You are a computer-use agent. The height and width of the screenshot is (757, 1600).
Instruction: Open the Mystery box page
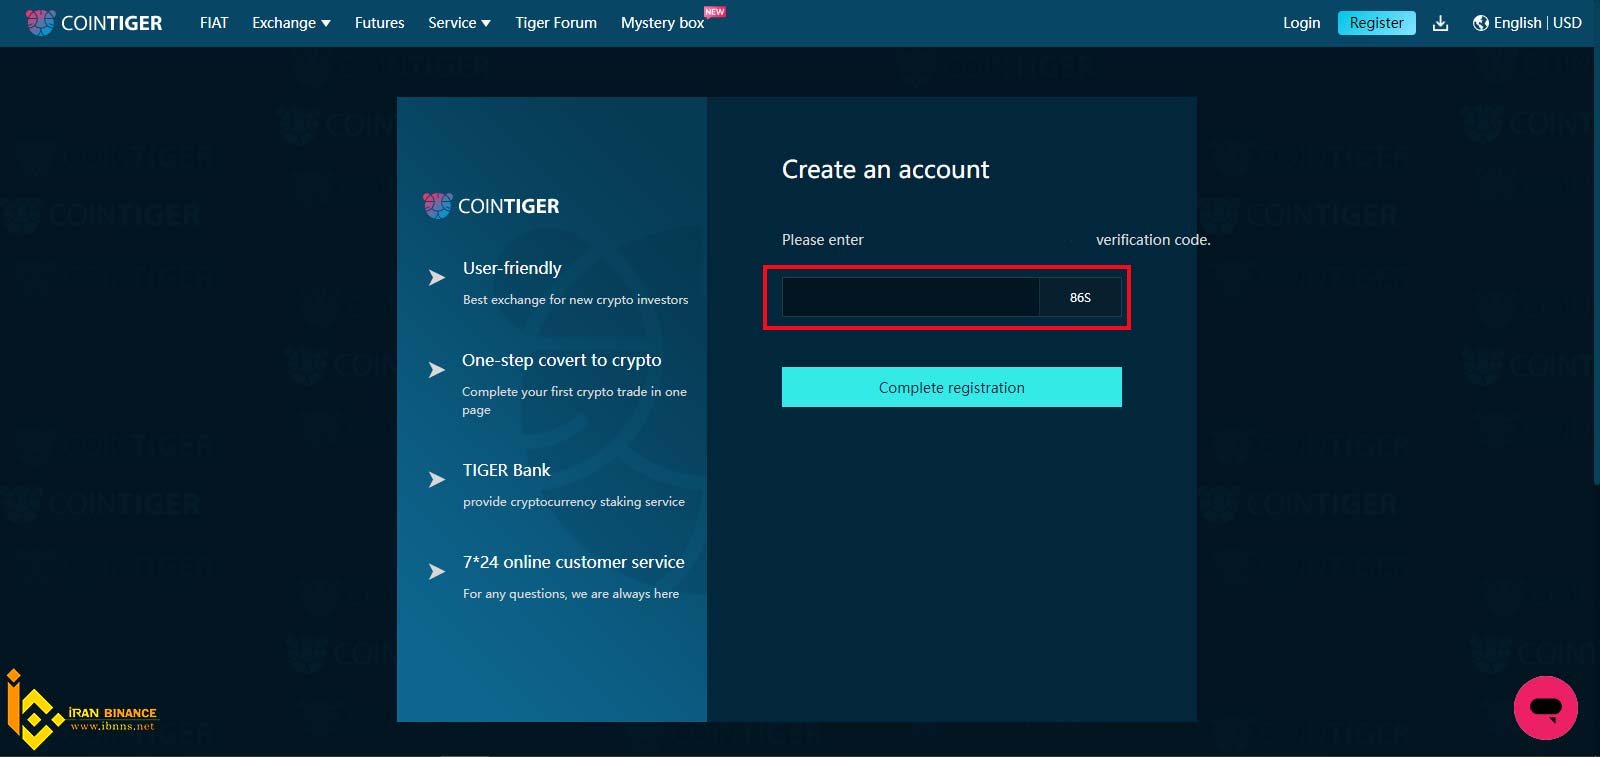pos(662,23)
